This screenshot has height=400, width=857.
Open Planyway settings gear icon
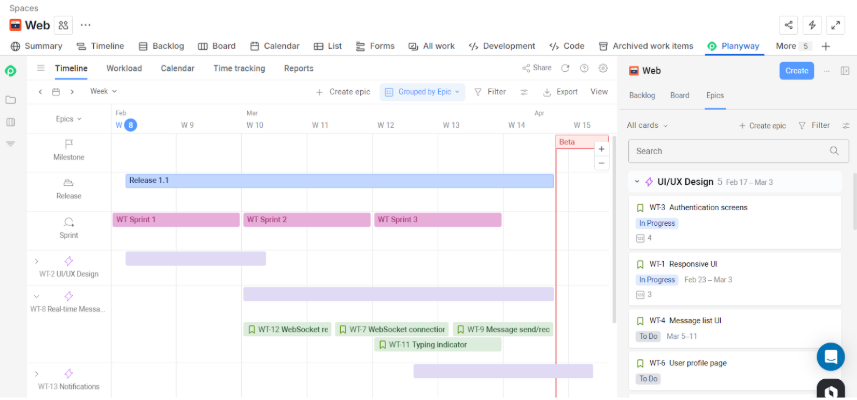pyautogui.click(x=603, y=68)
